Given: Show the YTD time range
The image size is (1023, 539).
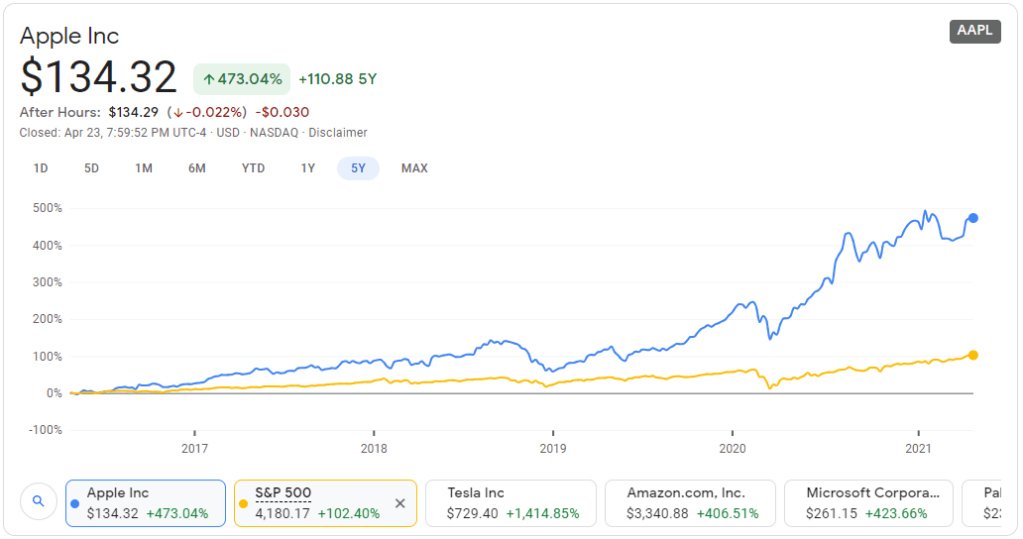Looking at the screenshot, I should point(253,168).
